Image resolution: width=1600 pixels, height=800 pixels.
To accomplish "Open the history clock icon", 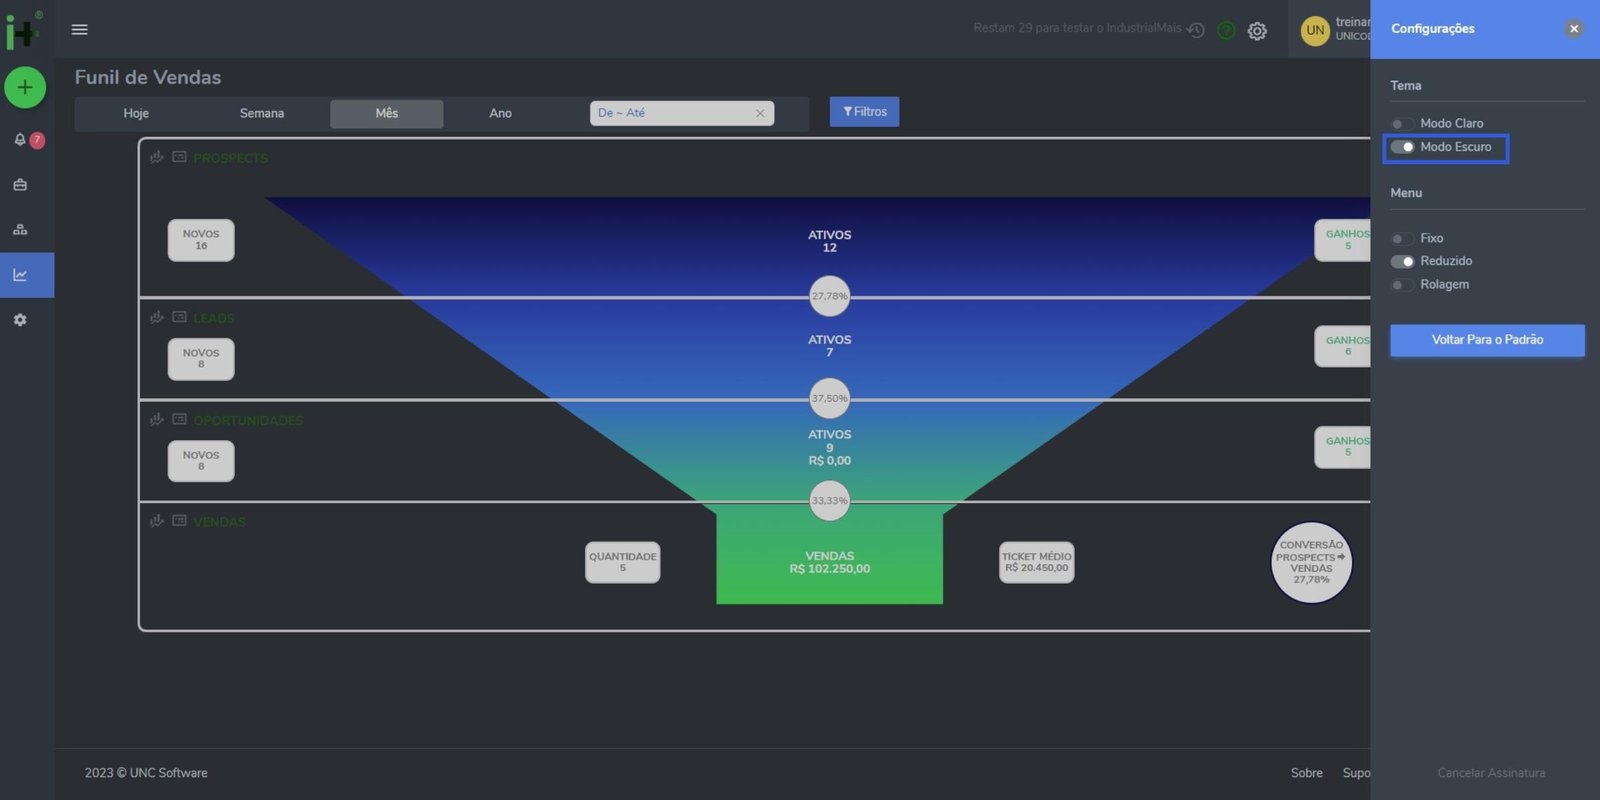I will (x=1196, y=31).
